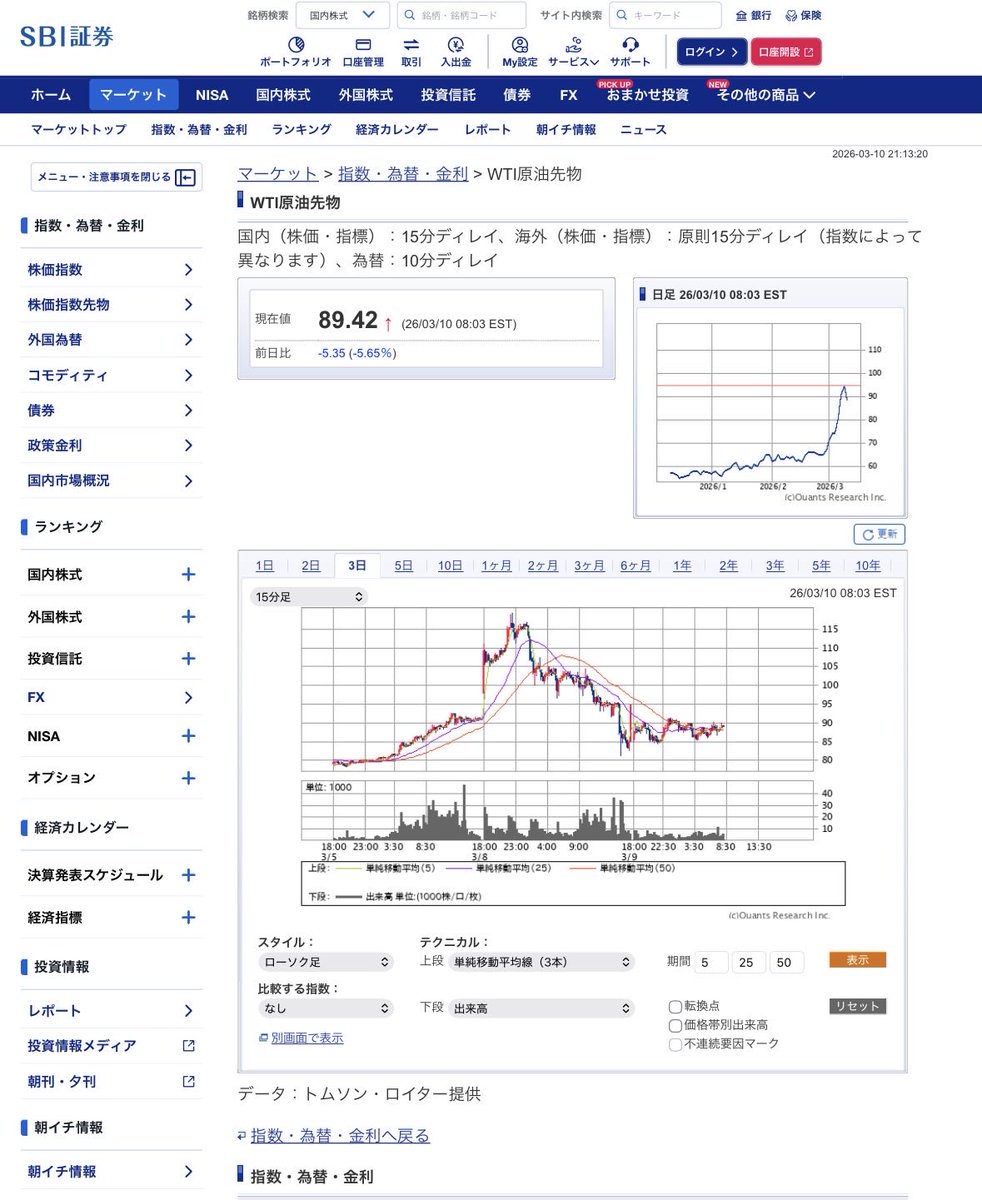Screen dimensions: 982x1200
Task: Select the 口座管理 account management icon
Action: (362, 49)
